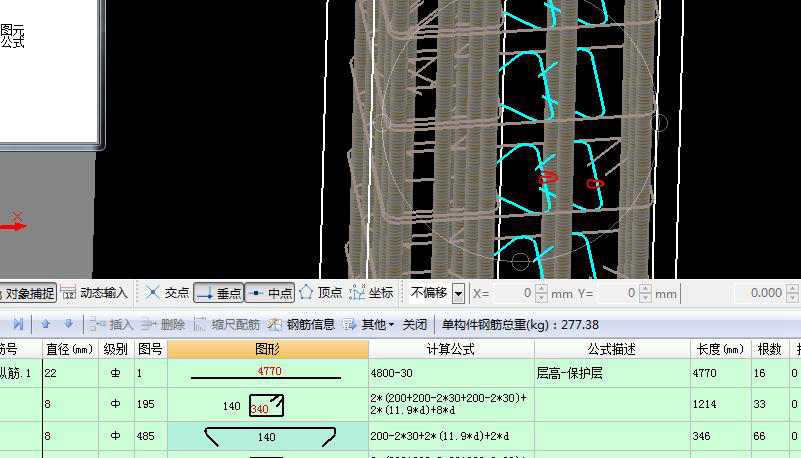Move rebar row up arrow icon
Viewport: 801px width, 458px height.
(x=45, y=324)
